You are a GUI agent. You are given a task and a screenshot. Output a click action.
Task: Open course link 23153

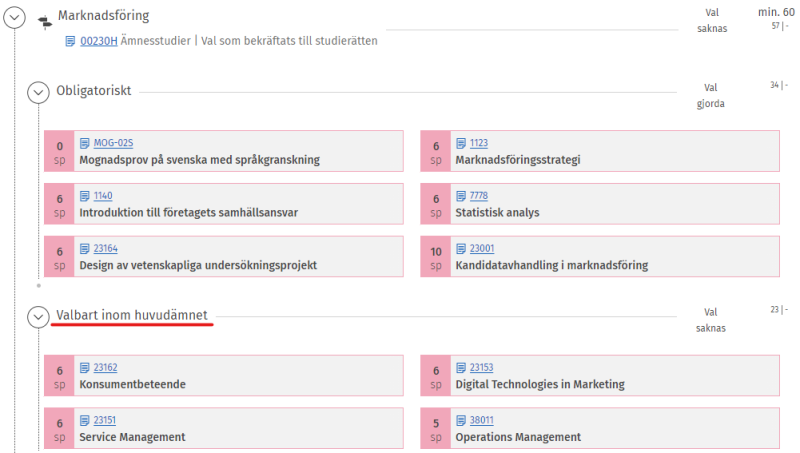point(481,367)
